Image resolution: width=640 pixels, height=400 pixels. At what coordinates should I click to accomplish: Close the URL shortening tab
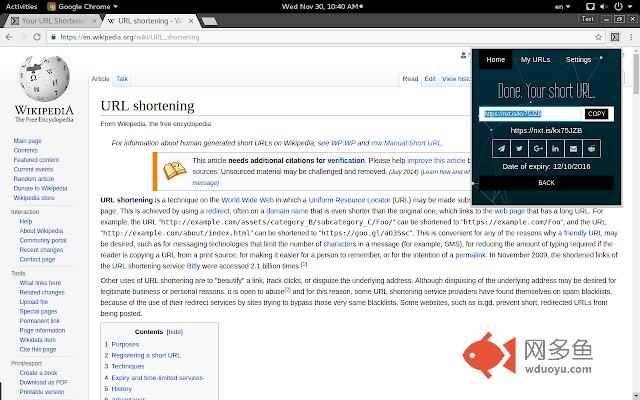[191, 21]
